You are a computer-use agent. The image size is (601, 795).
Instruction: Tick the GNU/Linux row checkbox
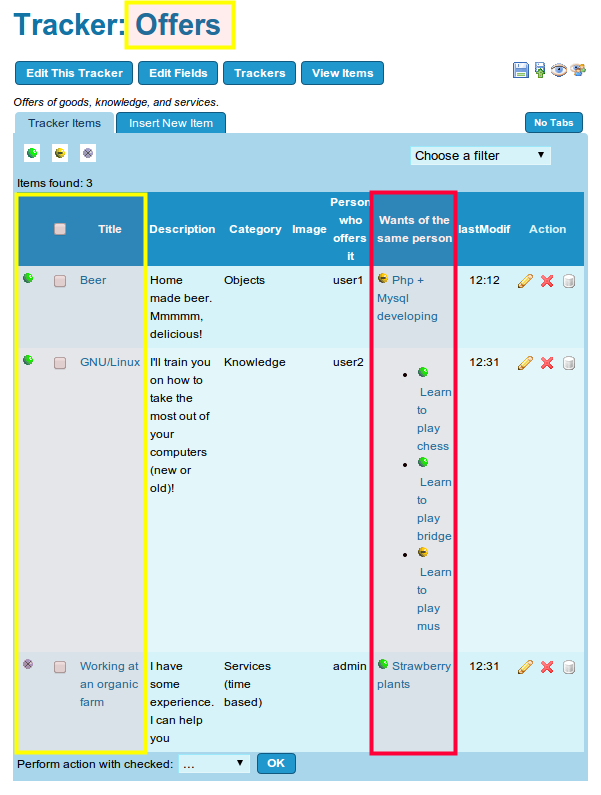click(x=60, y=363)
